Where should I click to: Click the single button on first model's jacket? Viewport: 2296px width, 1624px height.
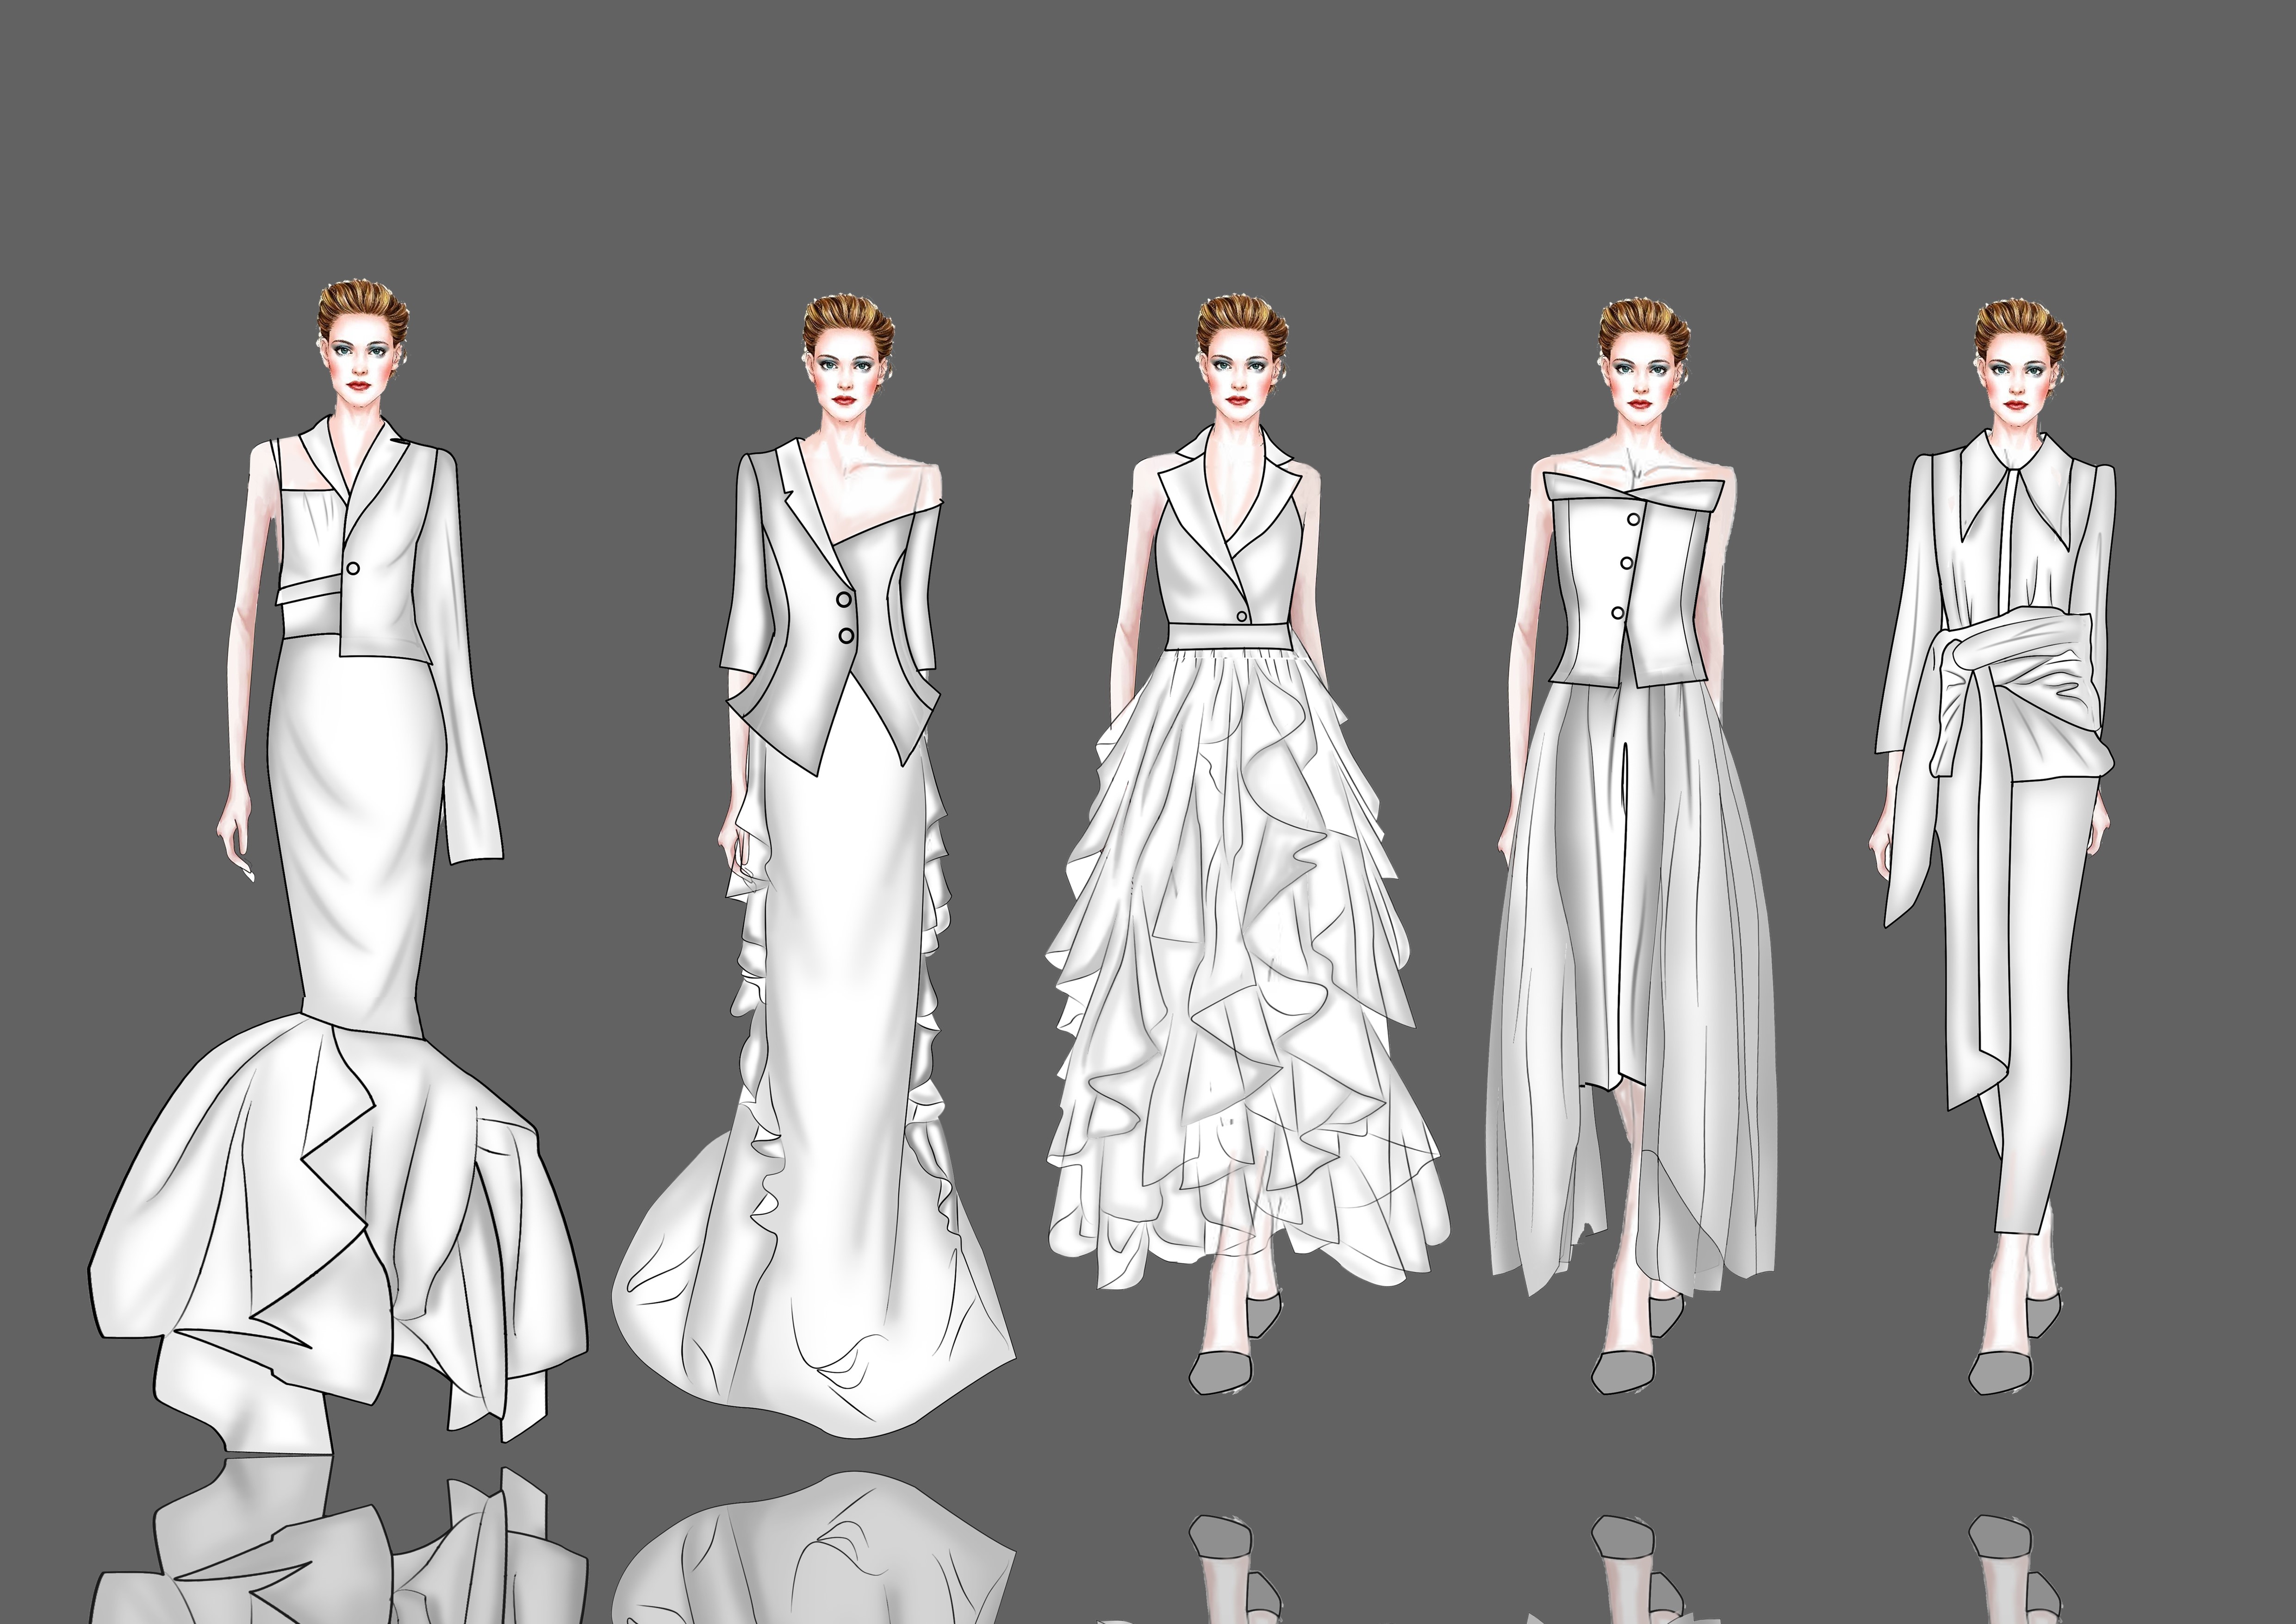click(x=353, y=568)
